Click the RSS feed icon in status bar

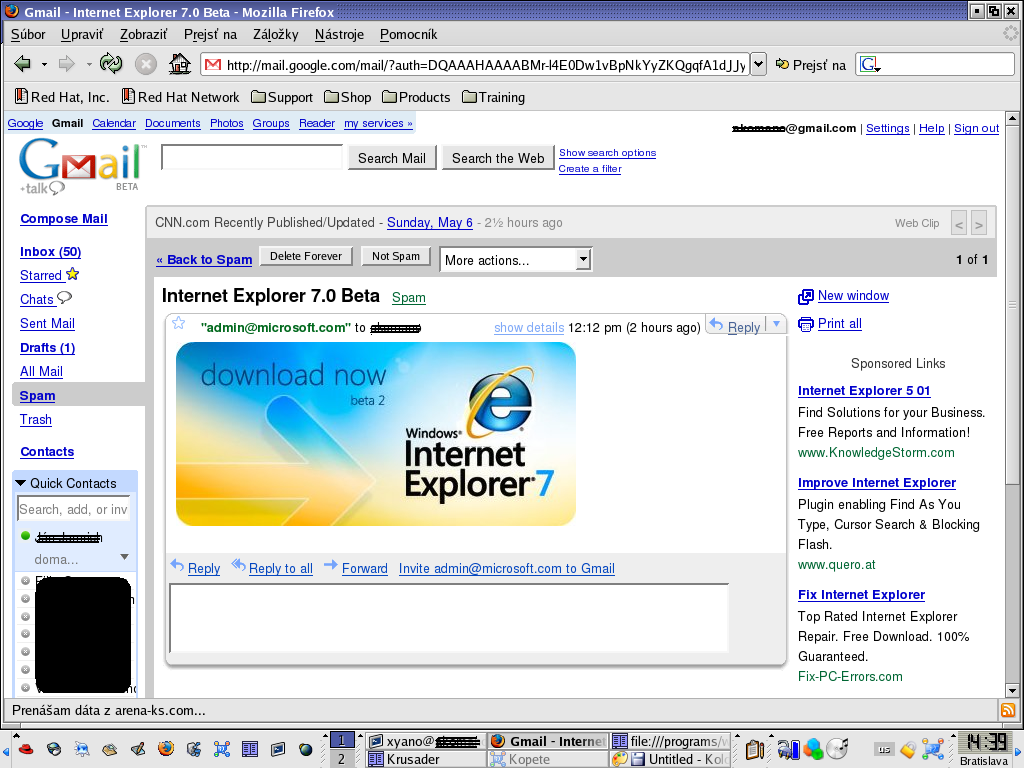(x=1008, y=710)
